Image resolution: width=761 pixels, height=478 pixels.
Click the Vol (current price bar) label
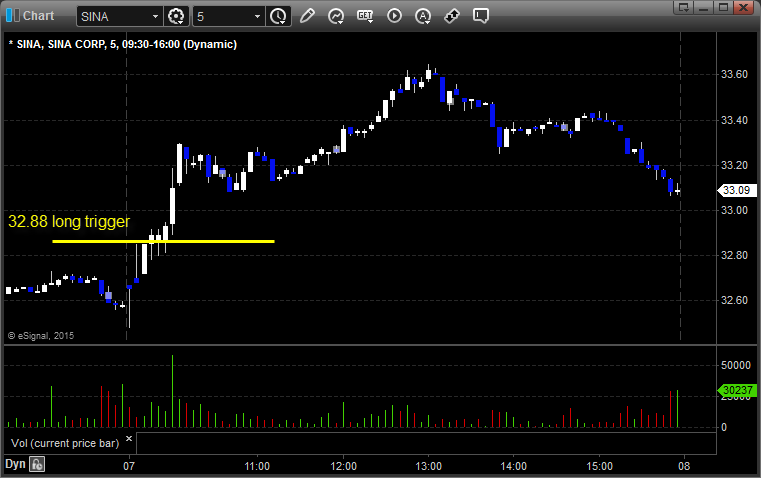[x=65, y=443]
